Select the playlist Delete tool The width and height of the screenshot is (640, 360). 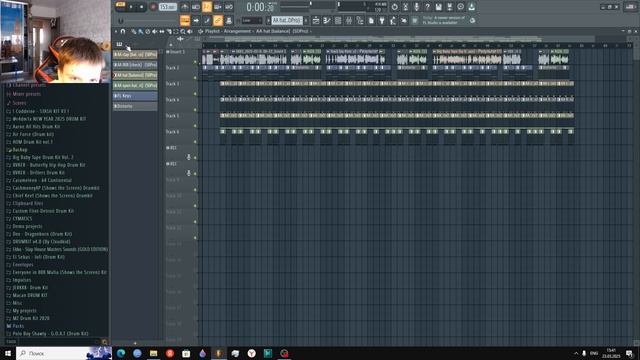(148, 31)
